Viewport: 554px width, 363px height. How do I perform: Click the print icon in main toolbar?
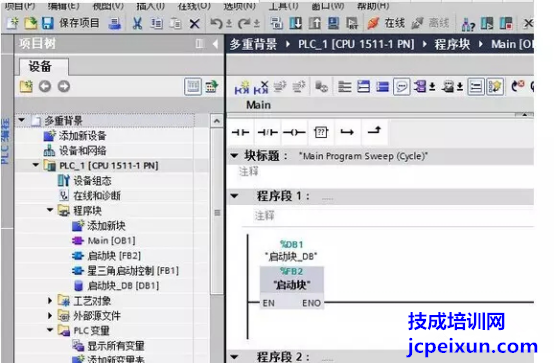point(114,24)
